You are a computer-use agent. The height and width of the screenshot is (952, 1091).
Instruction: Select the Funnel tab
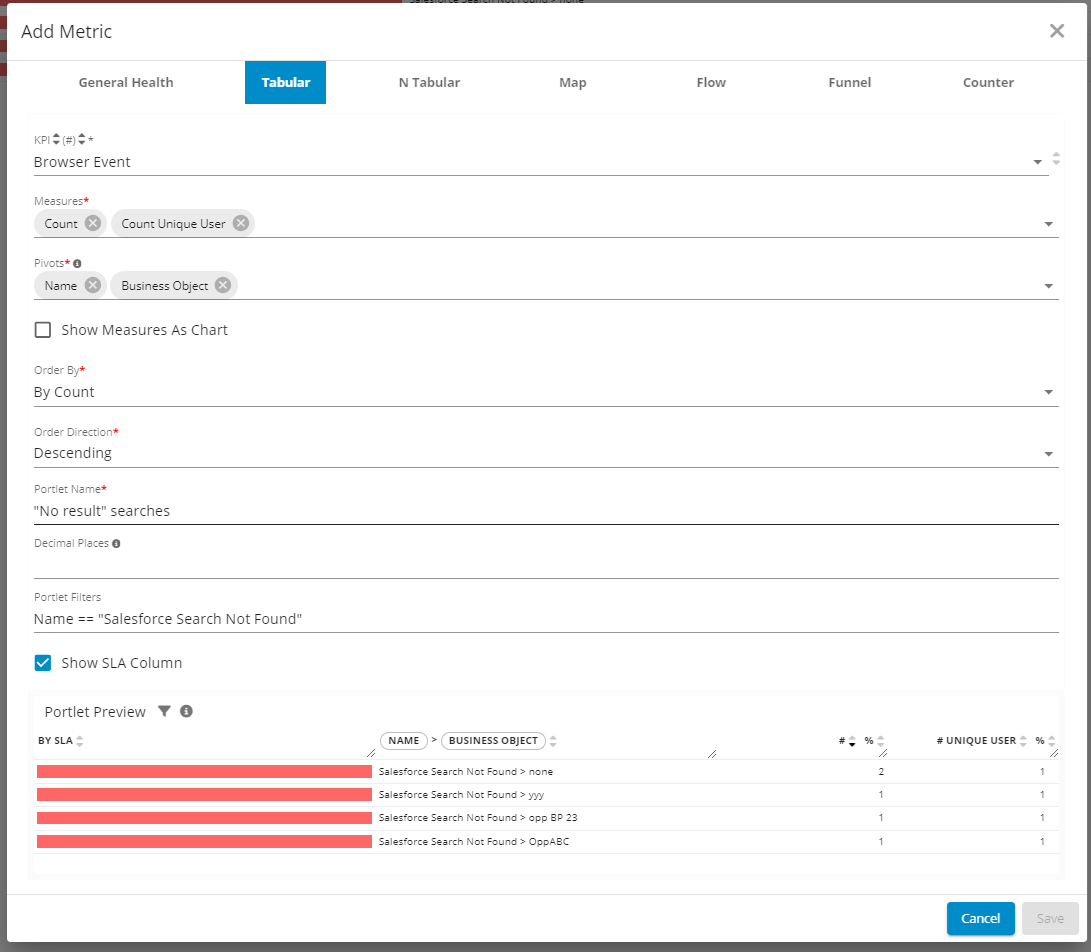coord(849,82)
